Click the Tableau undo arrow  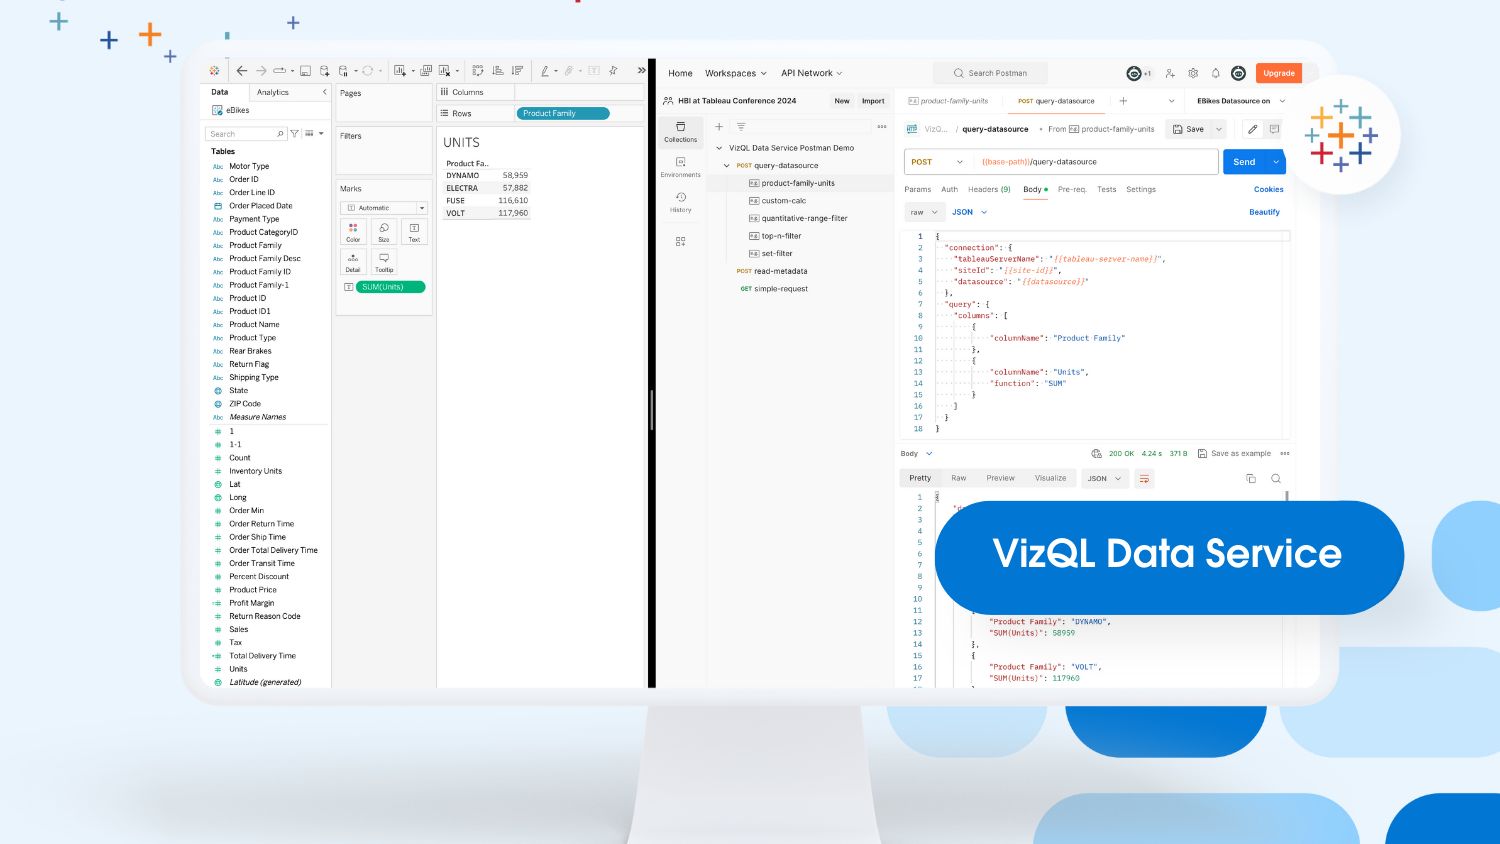(241, 70)
